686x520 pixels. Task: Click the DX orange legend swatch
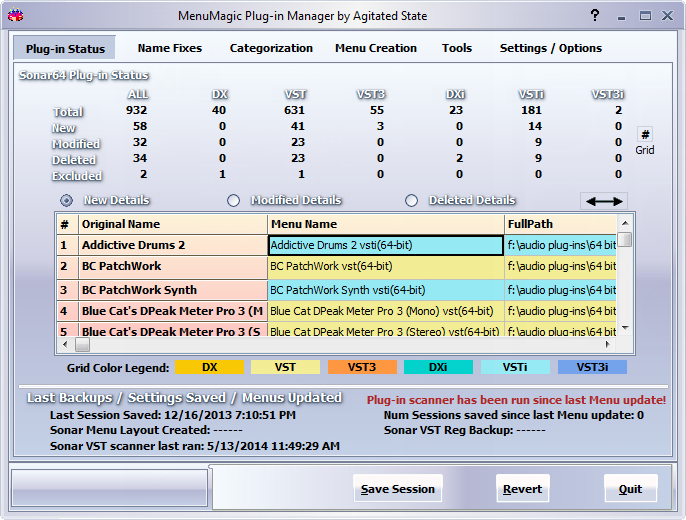click(x=210, y=367)
